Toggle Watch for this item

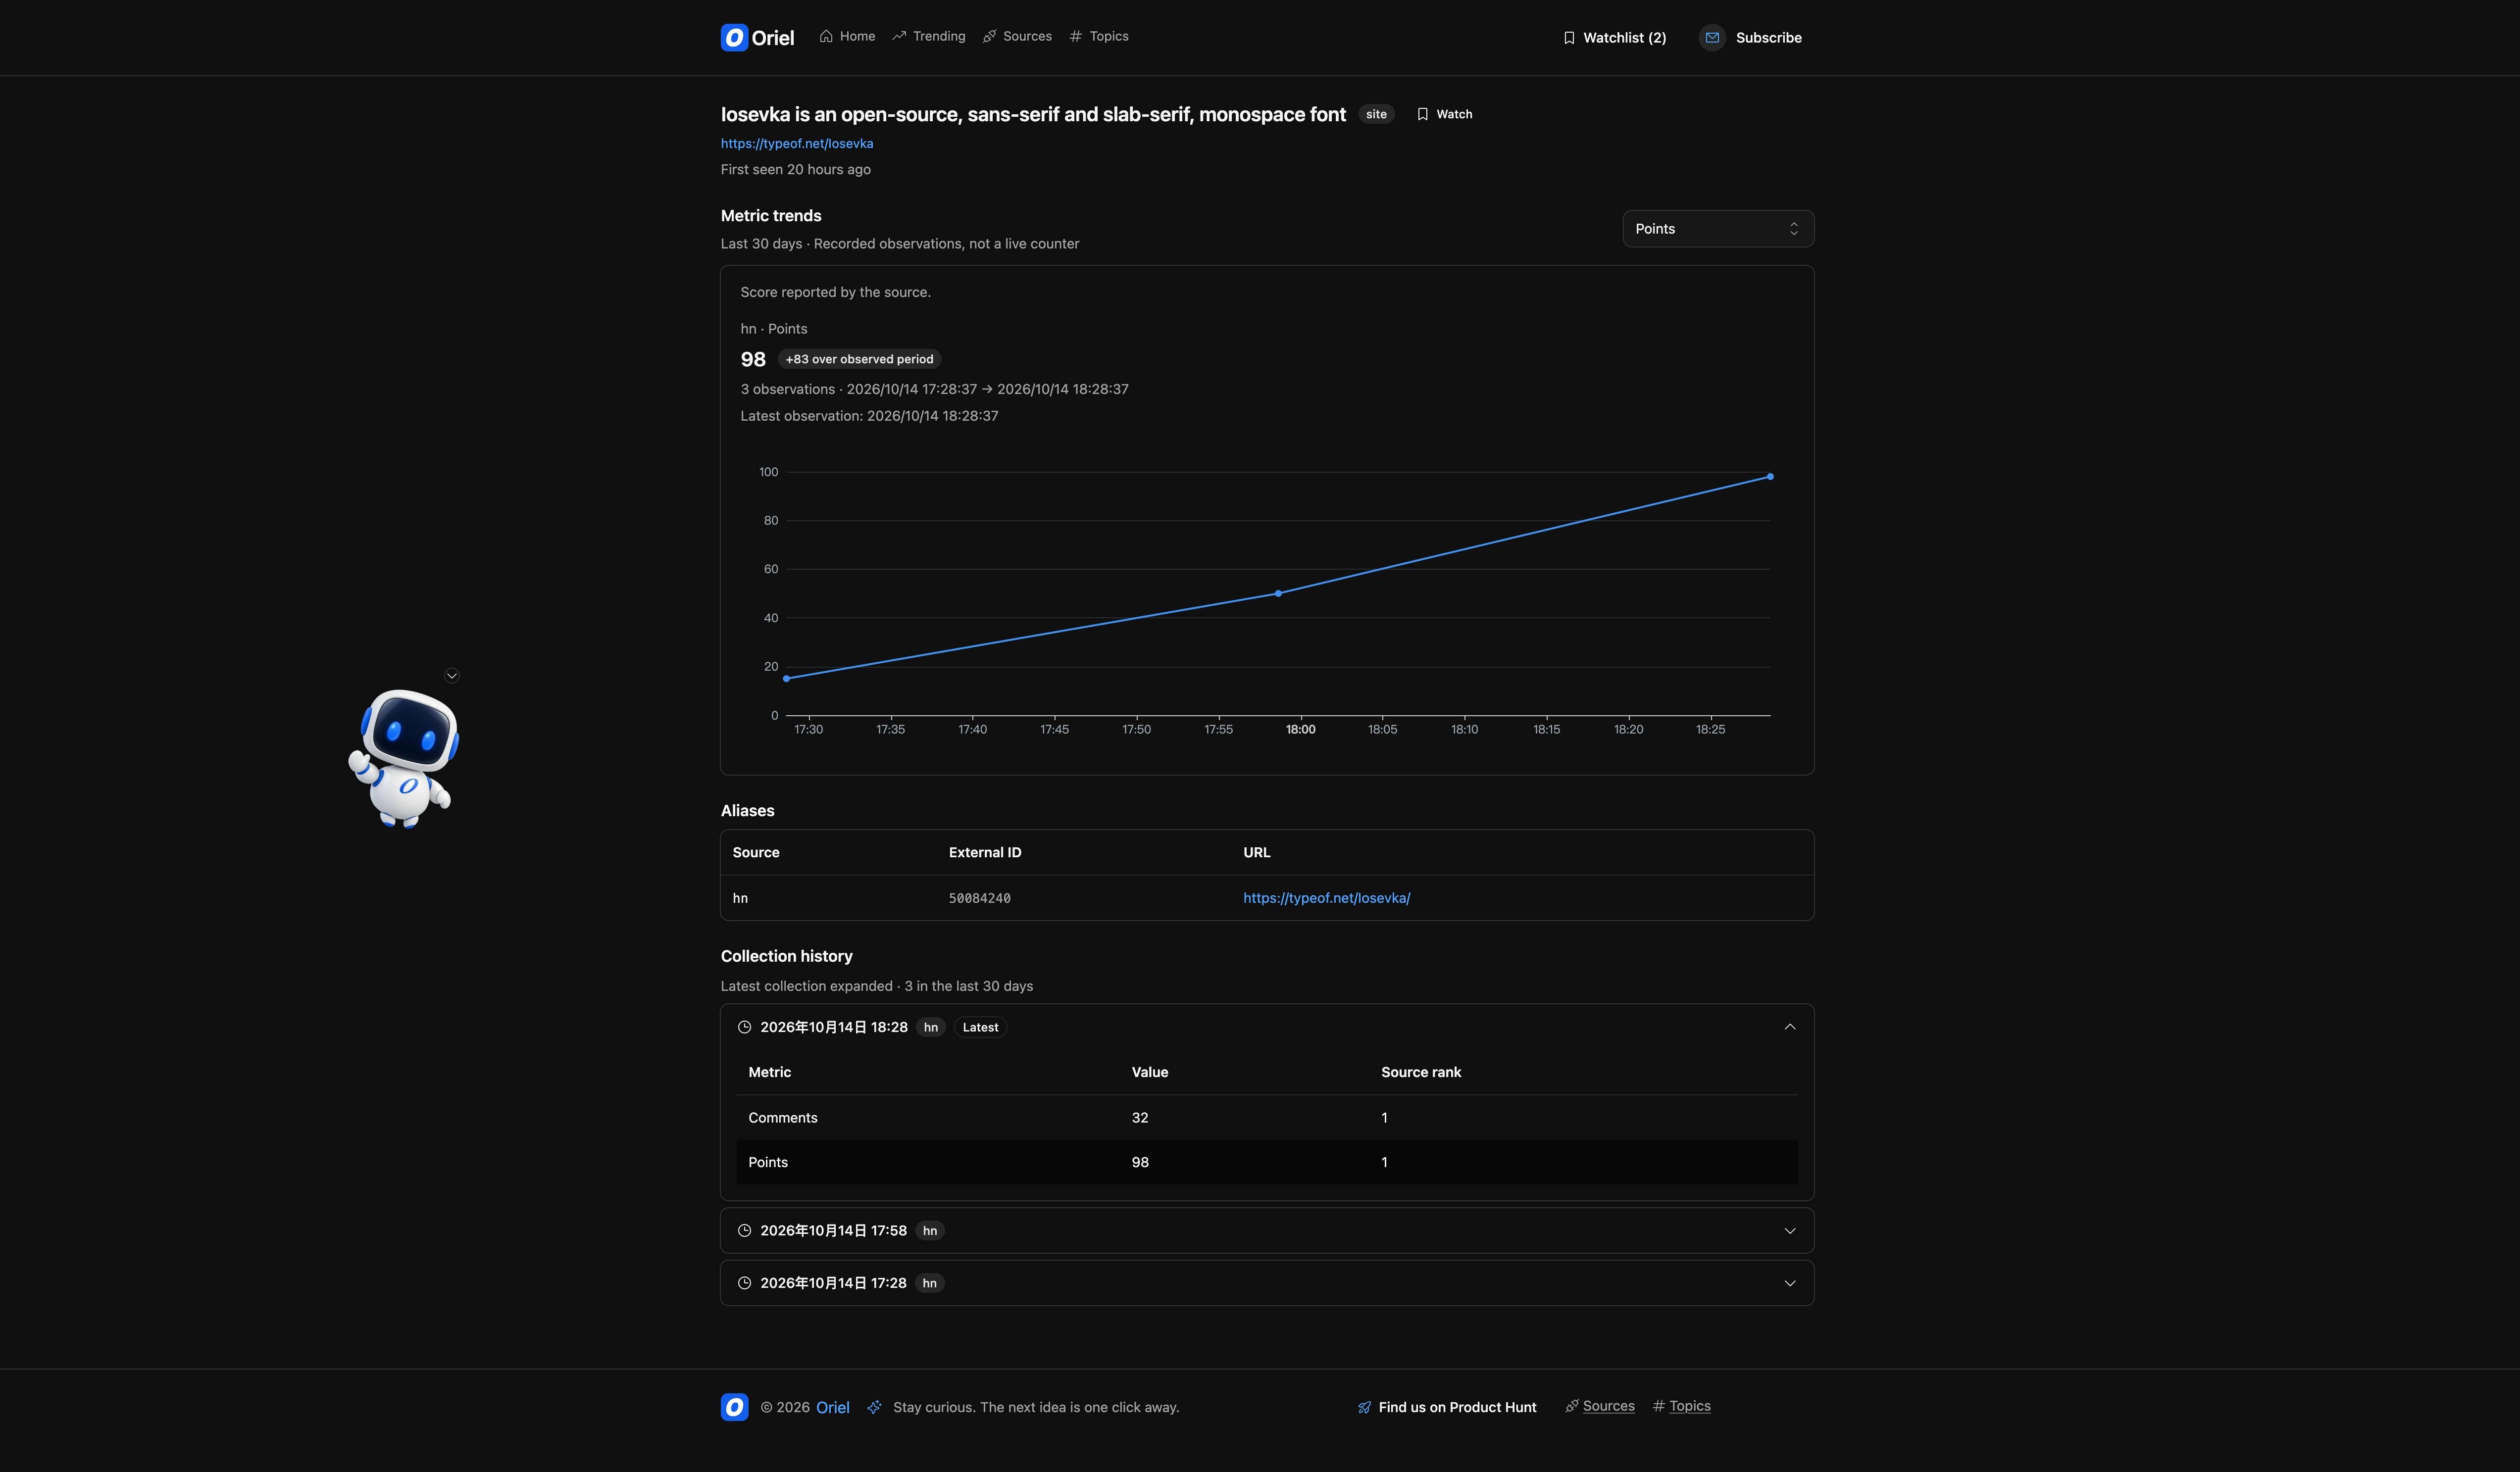1445,114
